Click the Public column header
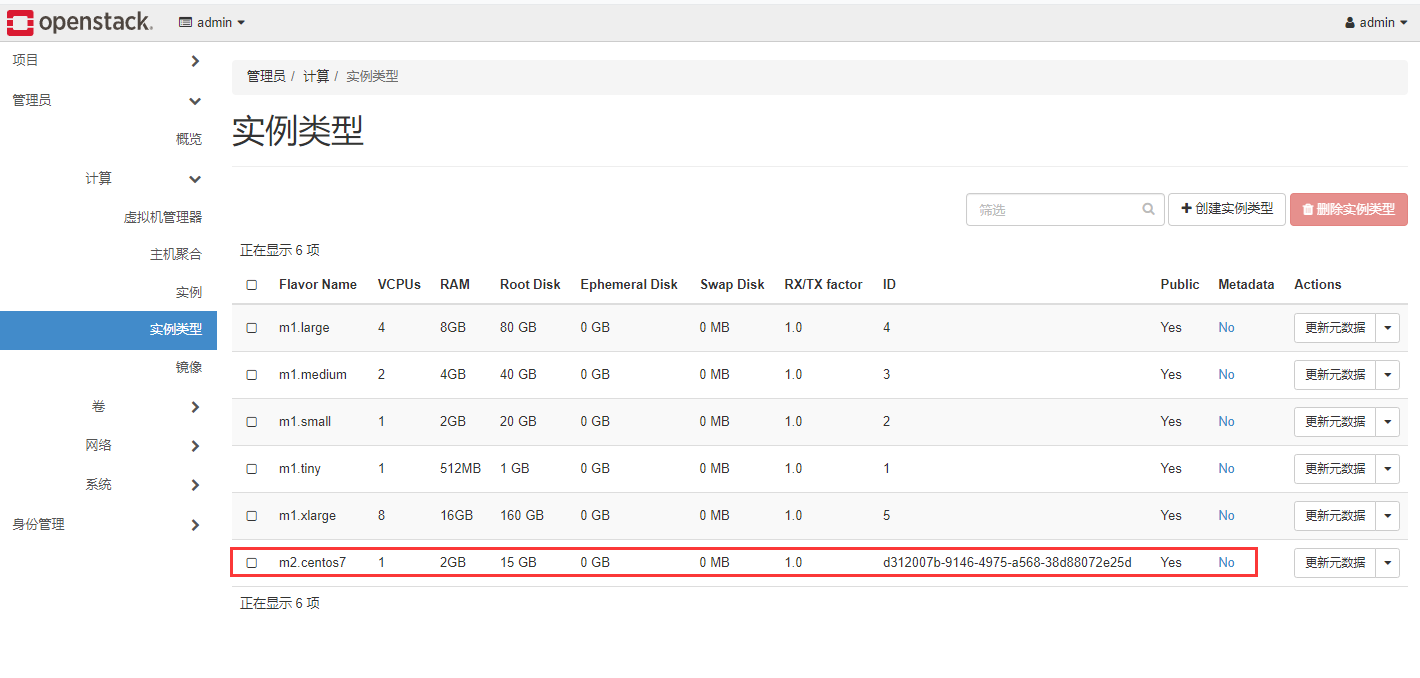This screenshot has width=1420, height=678. point(1180,285)
